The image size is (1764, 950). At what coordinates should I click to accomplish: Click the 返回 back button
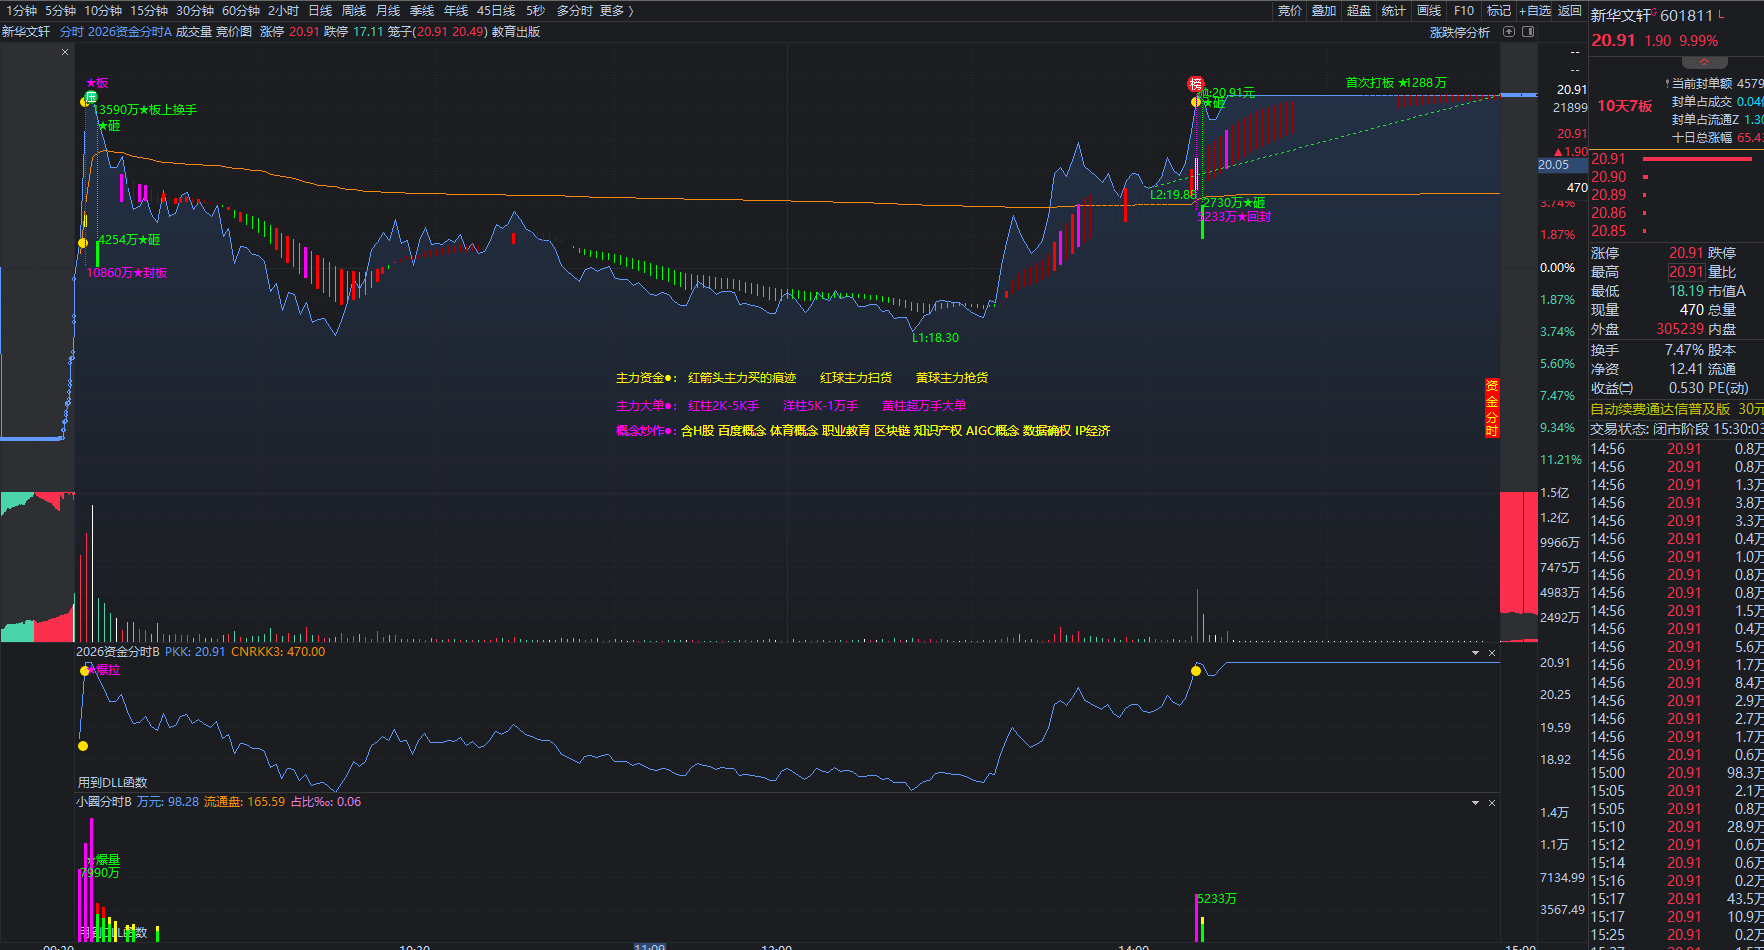click(1570, 10)
